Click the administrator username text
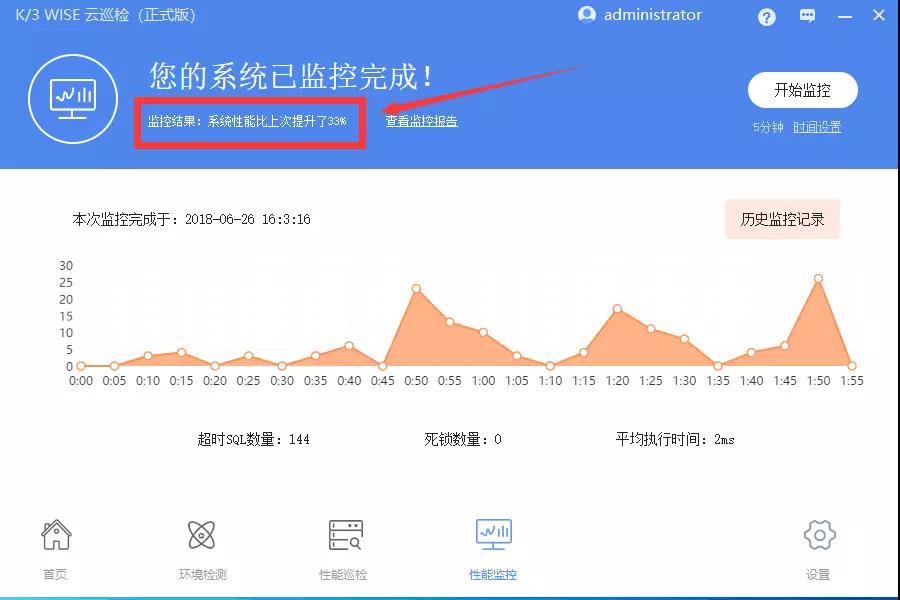Screen dimensions: 900x600 pyautogui.click(x=653, y=15)
